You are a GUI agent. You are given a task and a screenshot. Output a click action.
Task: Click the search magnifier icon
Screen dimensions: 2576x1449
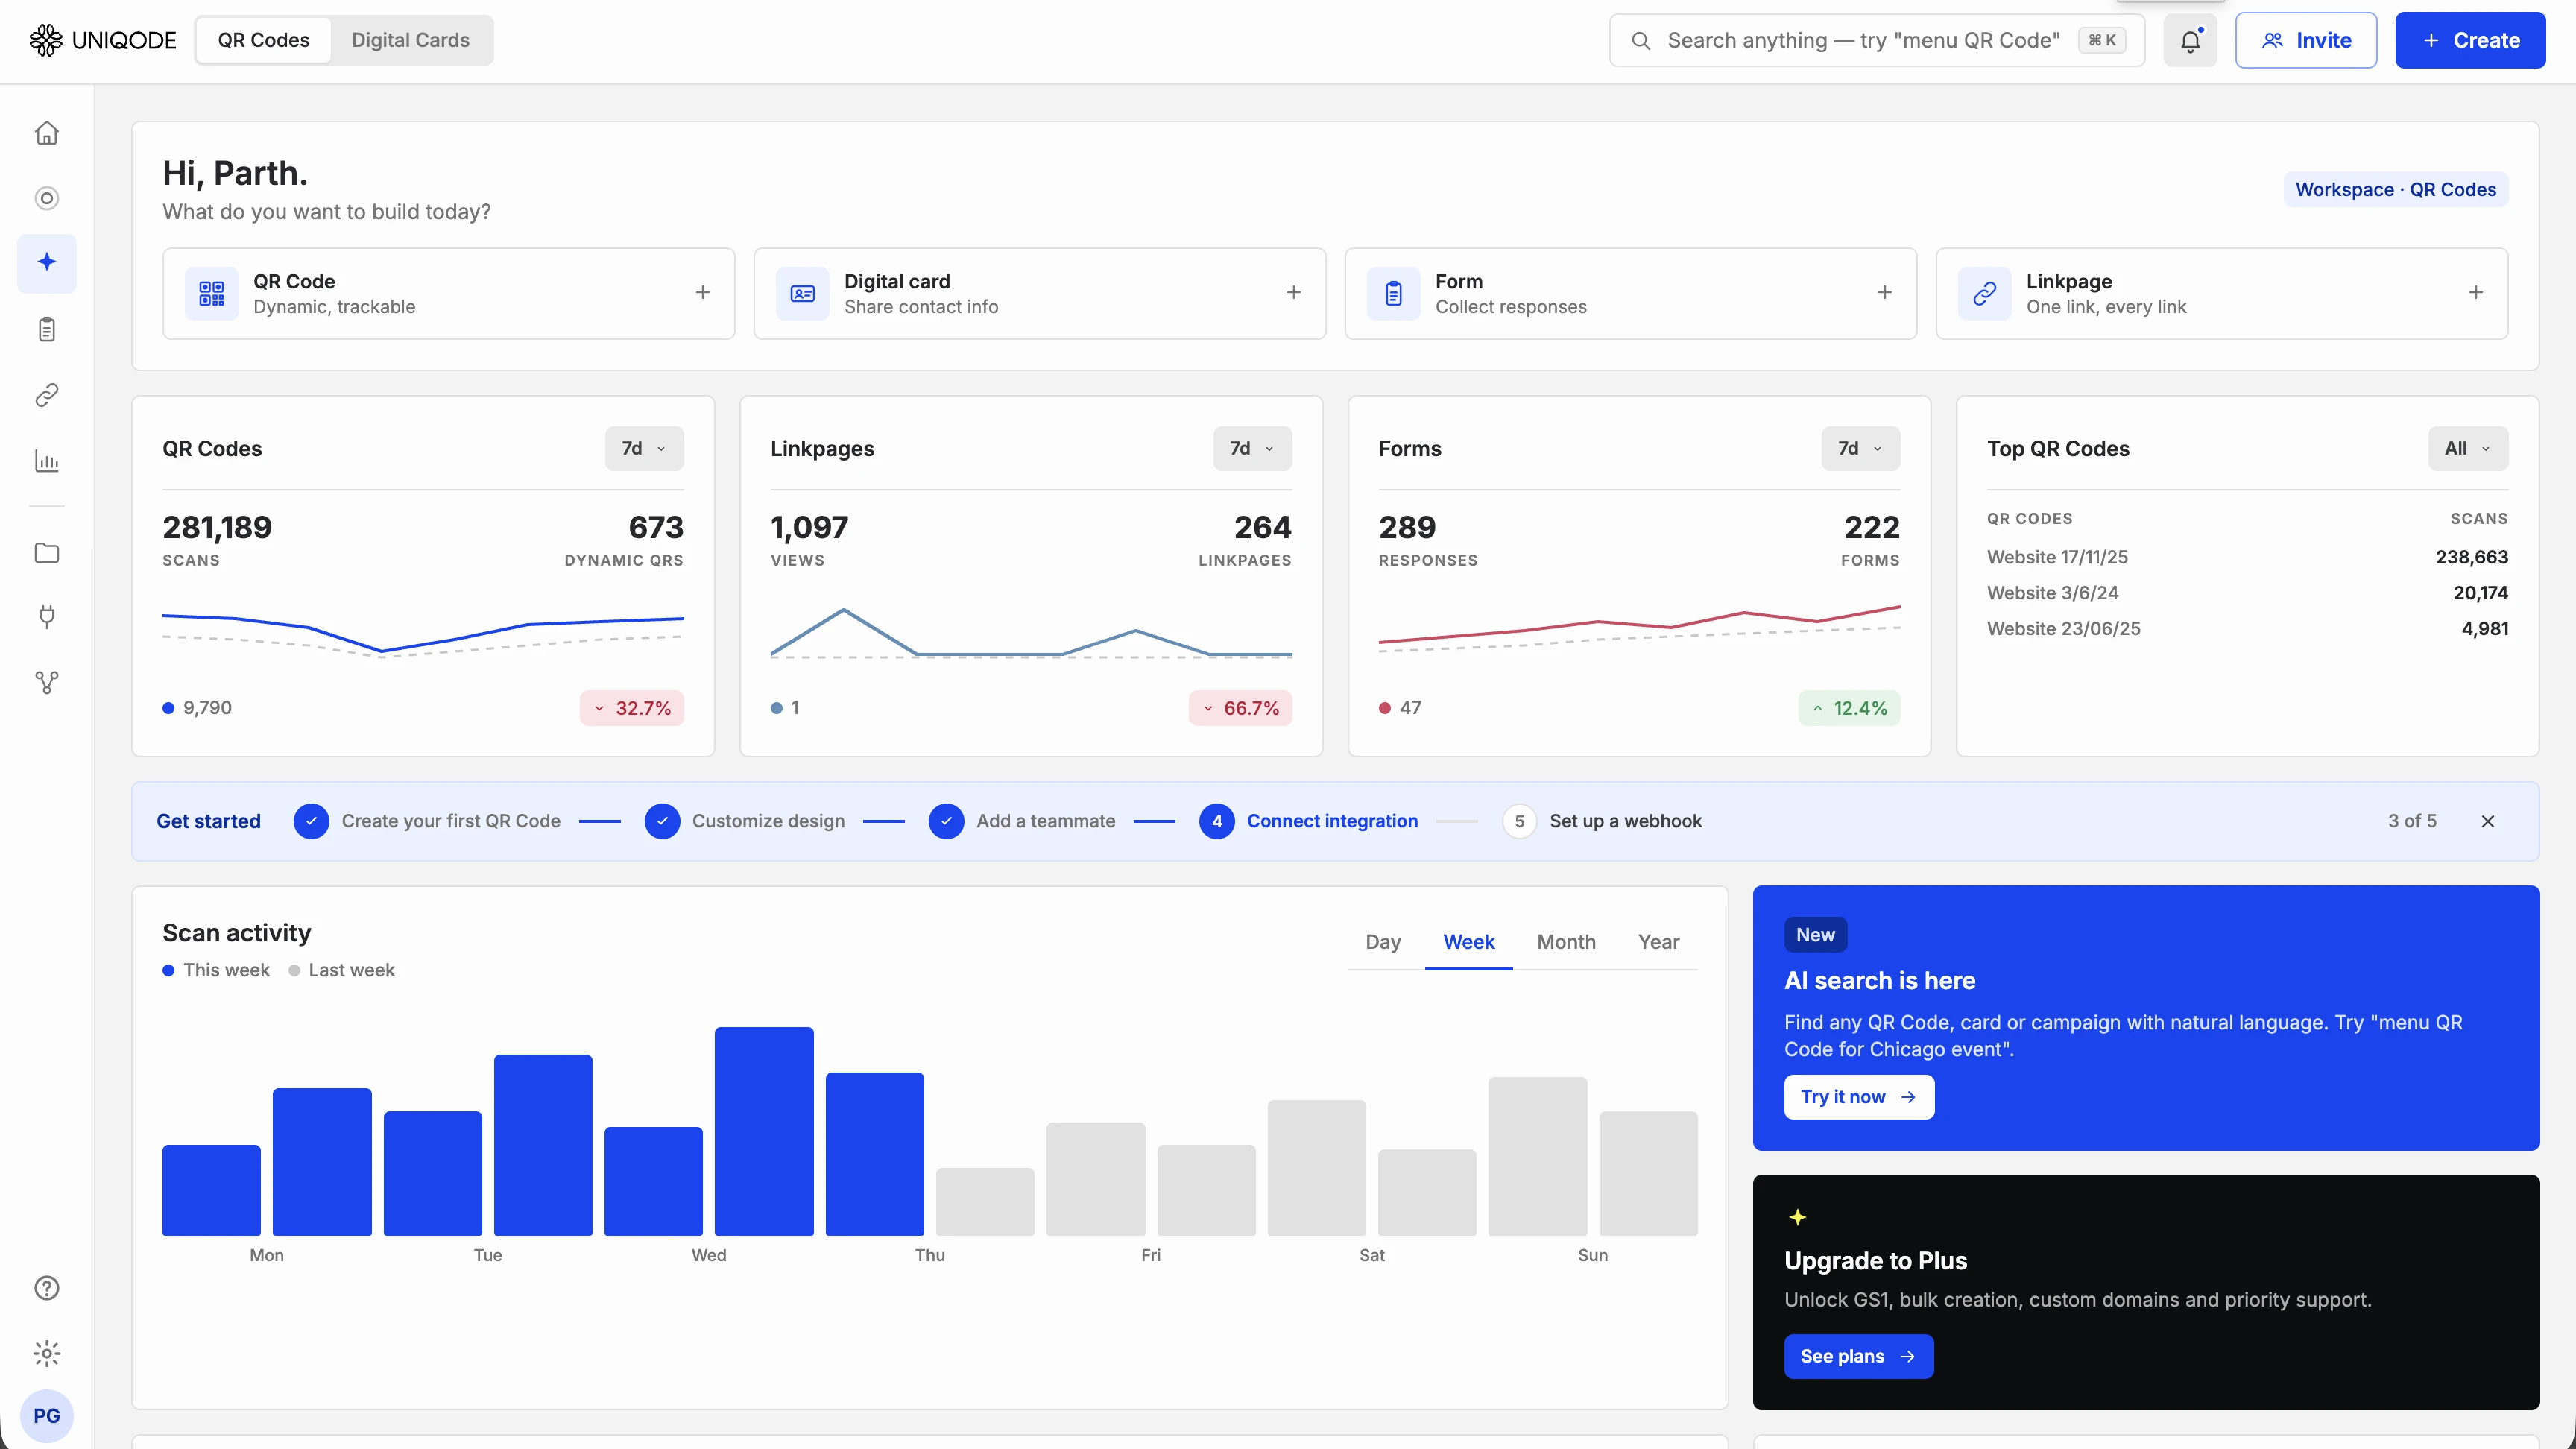1640,40
